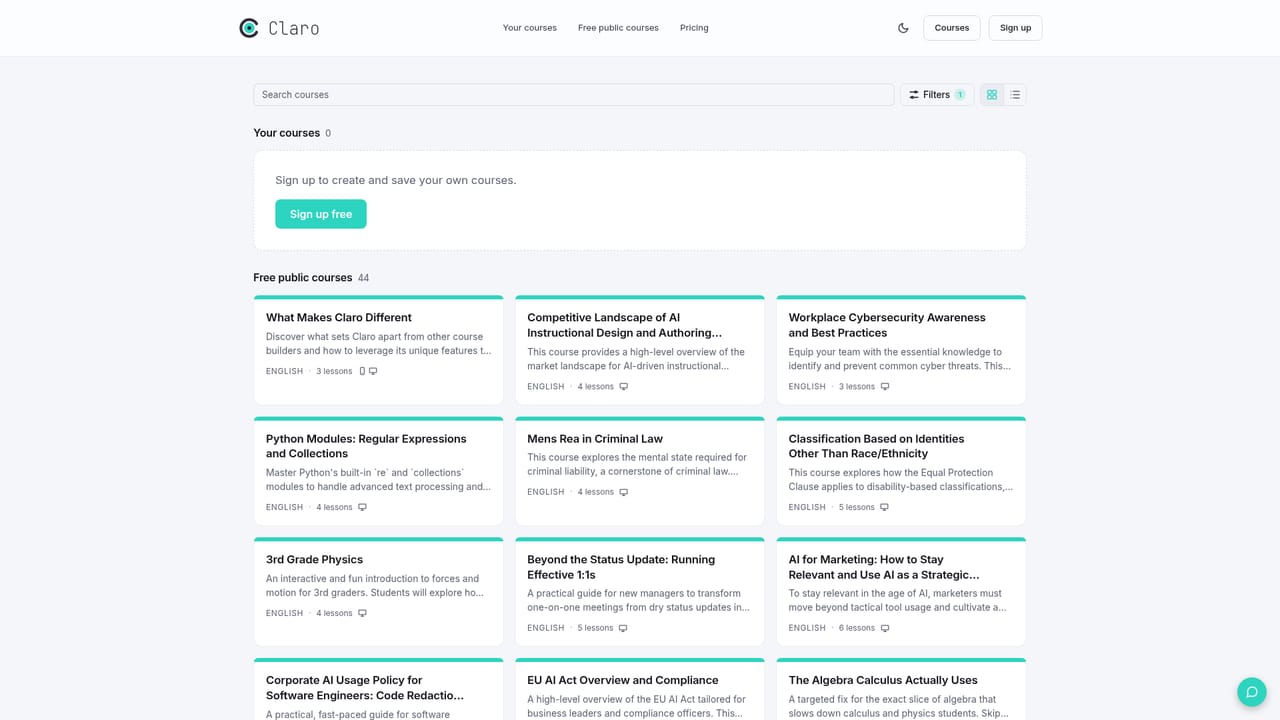The width and height of the screenshot is (1280, 720).
Task: Click the Claro logo icon
Action: click(x=249, y=28)
